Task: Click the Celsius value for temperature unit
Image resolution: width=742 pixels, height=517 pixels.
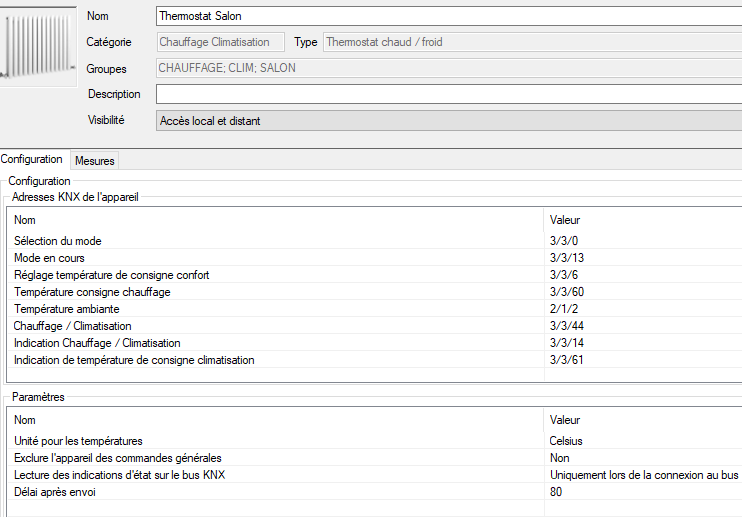Action: (565, 441)
